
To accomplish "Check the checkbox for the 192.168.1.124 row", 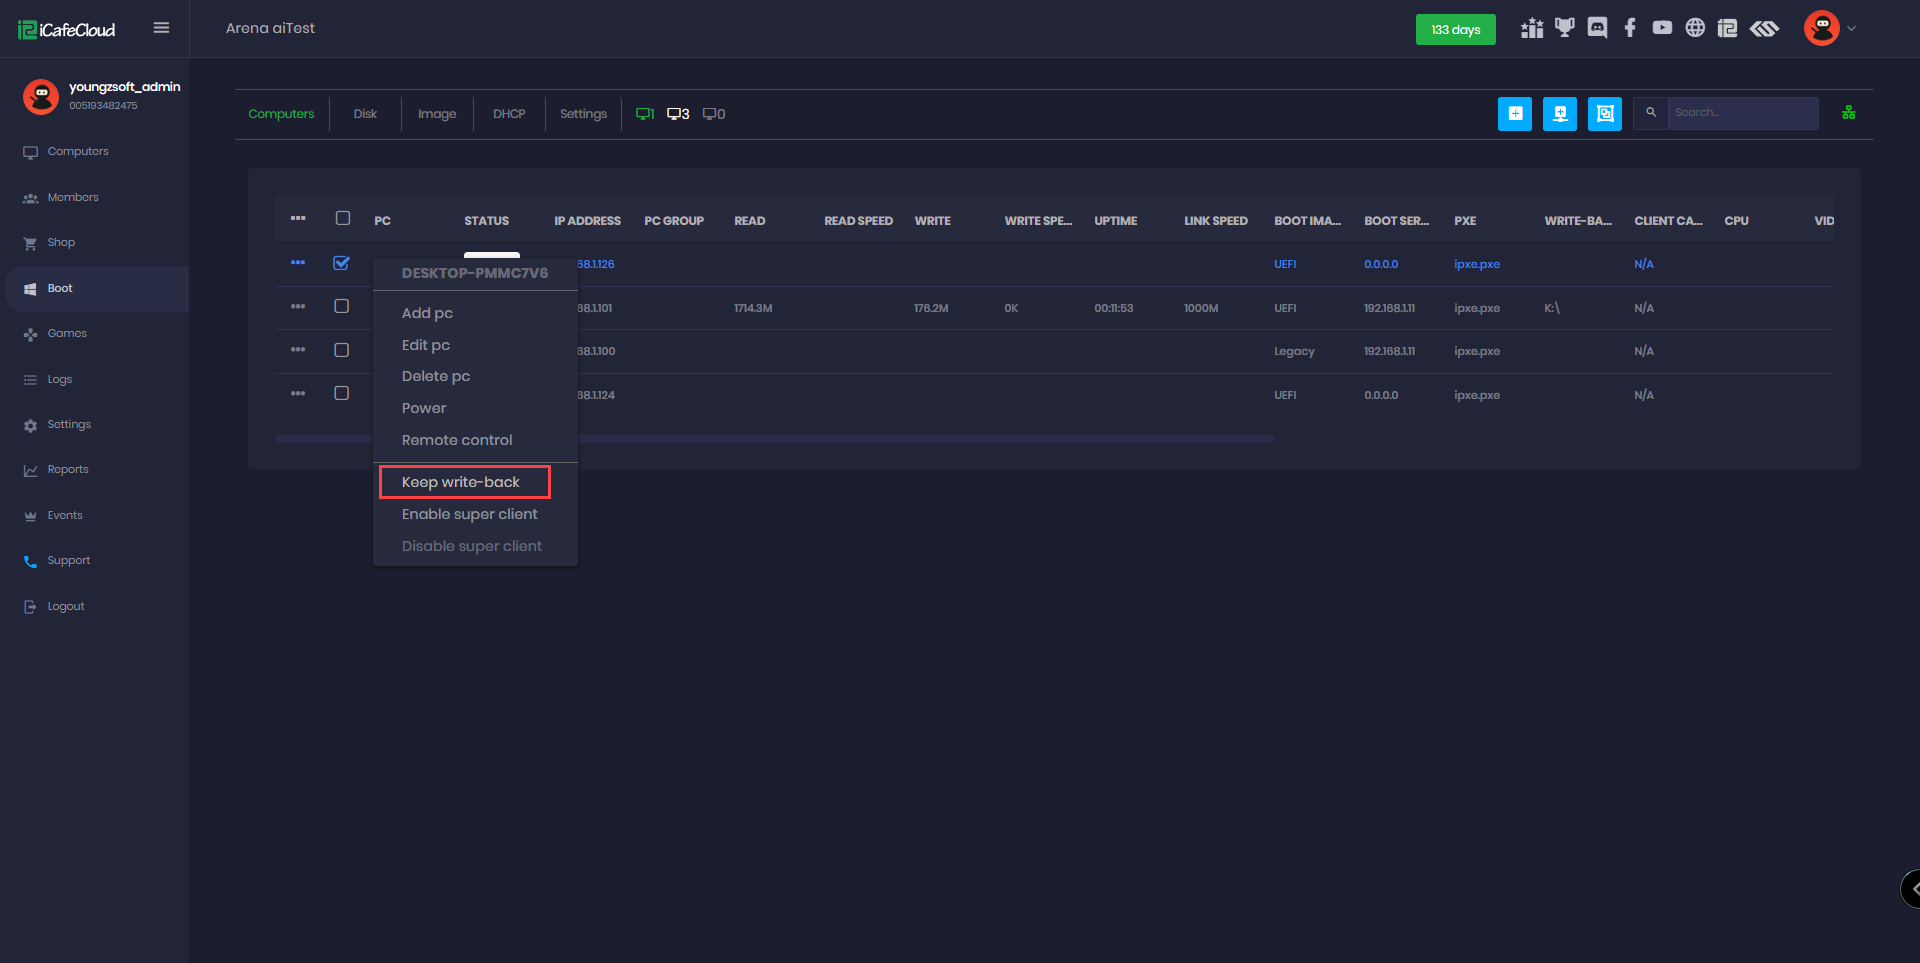I will (342, 394).
